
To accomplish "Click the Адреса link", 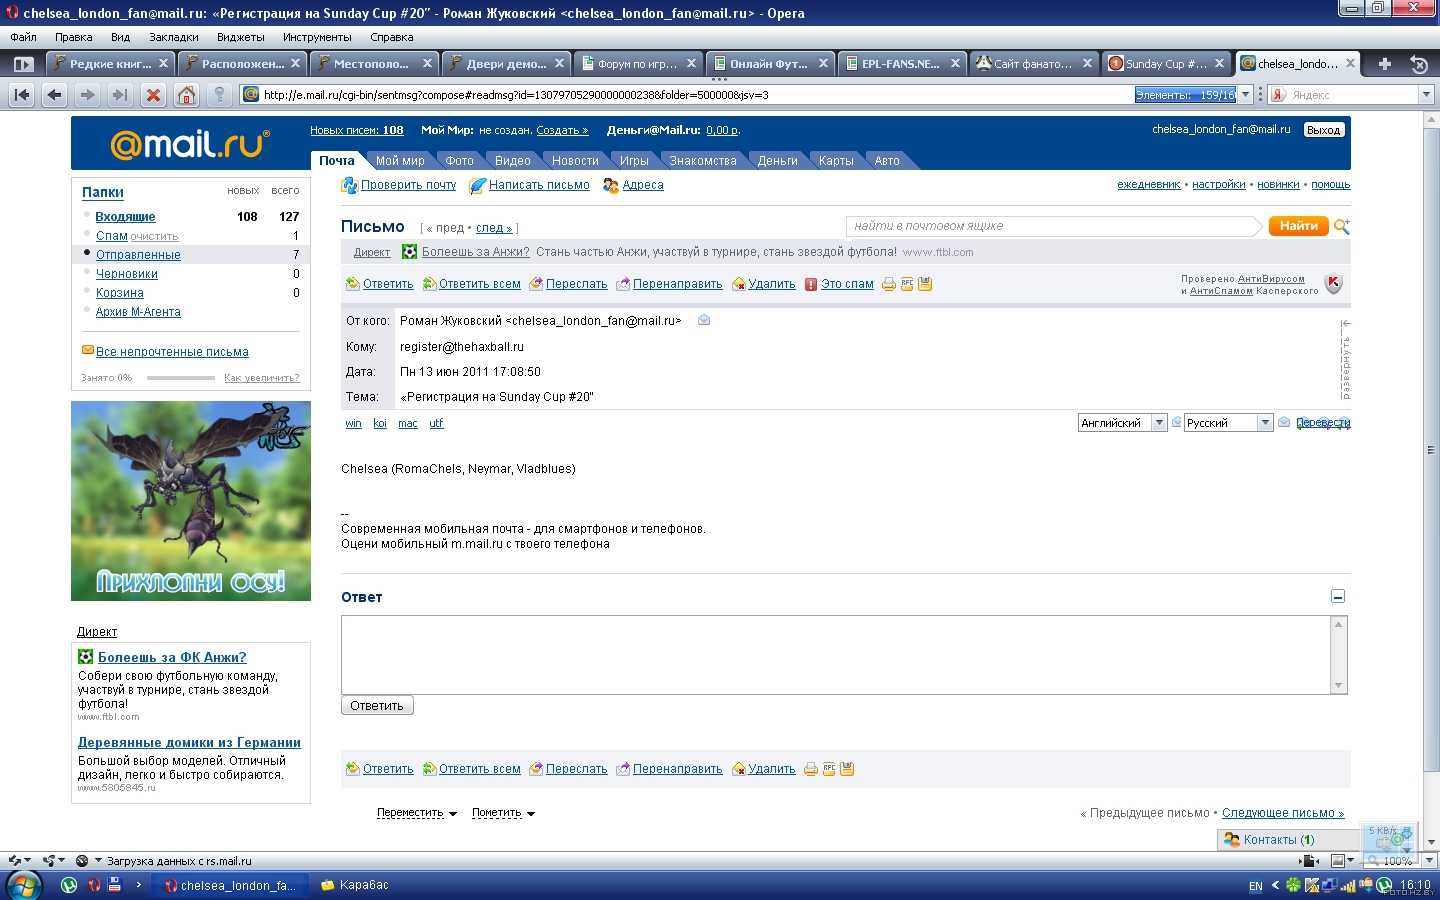I will pyautogui.click(x=643, y=185).
